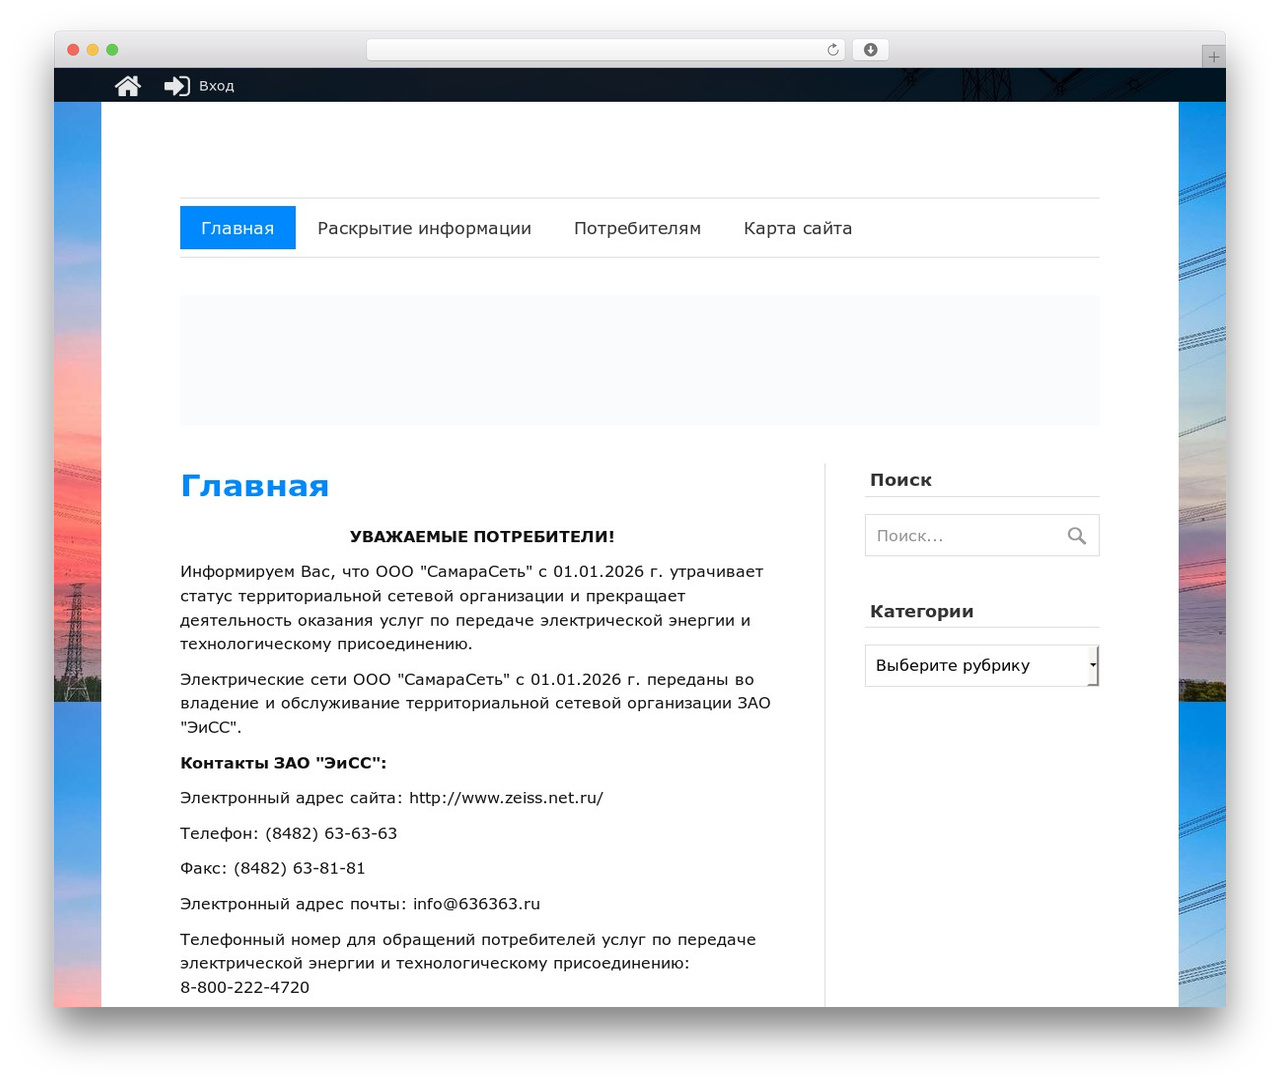1280x1084 pixels.
Task: Click the browser address bar
Action: [606, 50]
